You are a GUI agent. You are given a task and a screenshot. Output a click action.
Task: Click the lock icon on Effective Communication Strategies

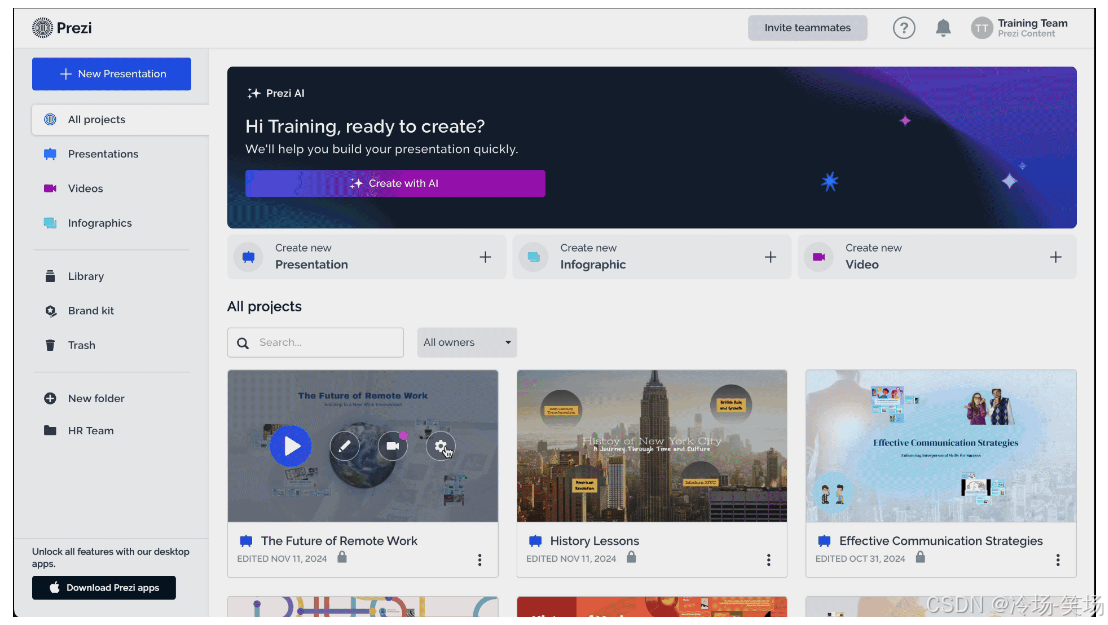(920, 557)
